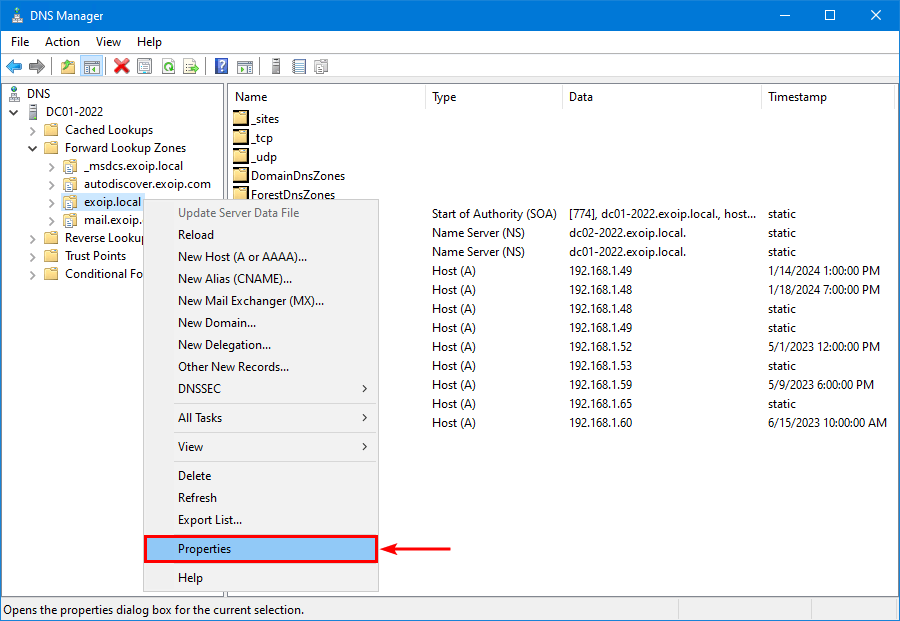Click the blue Help toolbar icon
The width and height of the screenshot is (900, 621).
[x=221, y=67]
